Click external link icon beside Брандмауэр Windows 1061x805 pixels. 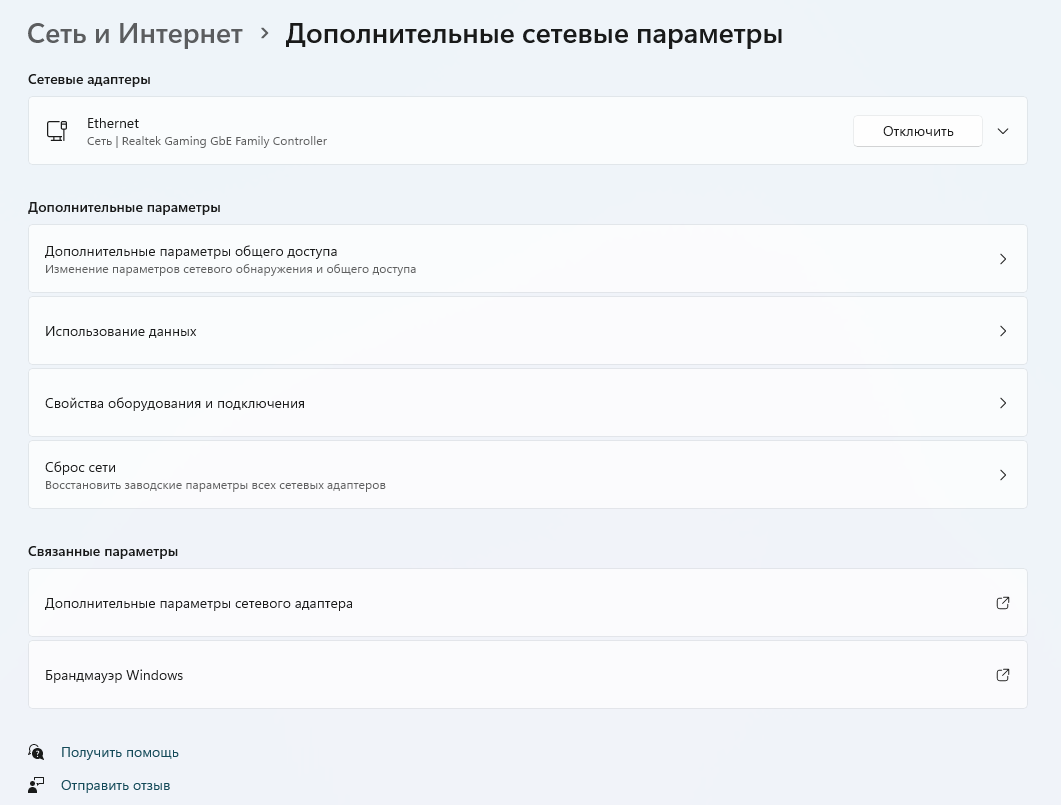point(1002,675)
